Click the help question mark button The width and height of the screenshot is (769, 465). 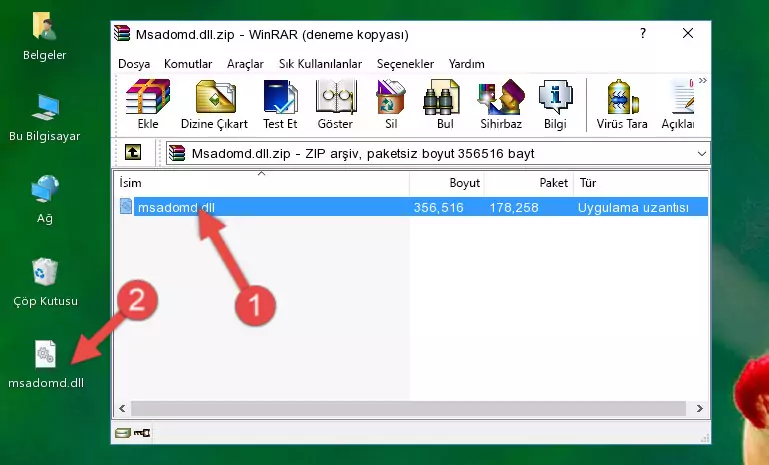point(643,33)
